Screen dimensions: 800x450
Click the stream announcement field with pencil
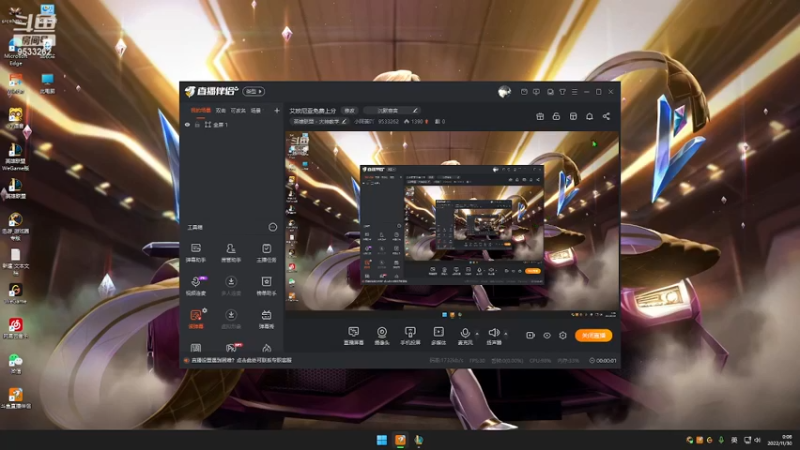(392, 111)
